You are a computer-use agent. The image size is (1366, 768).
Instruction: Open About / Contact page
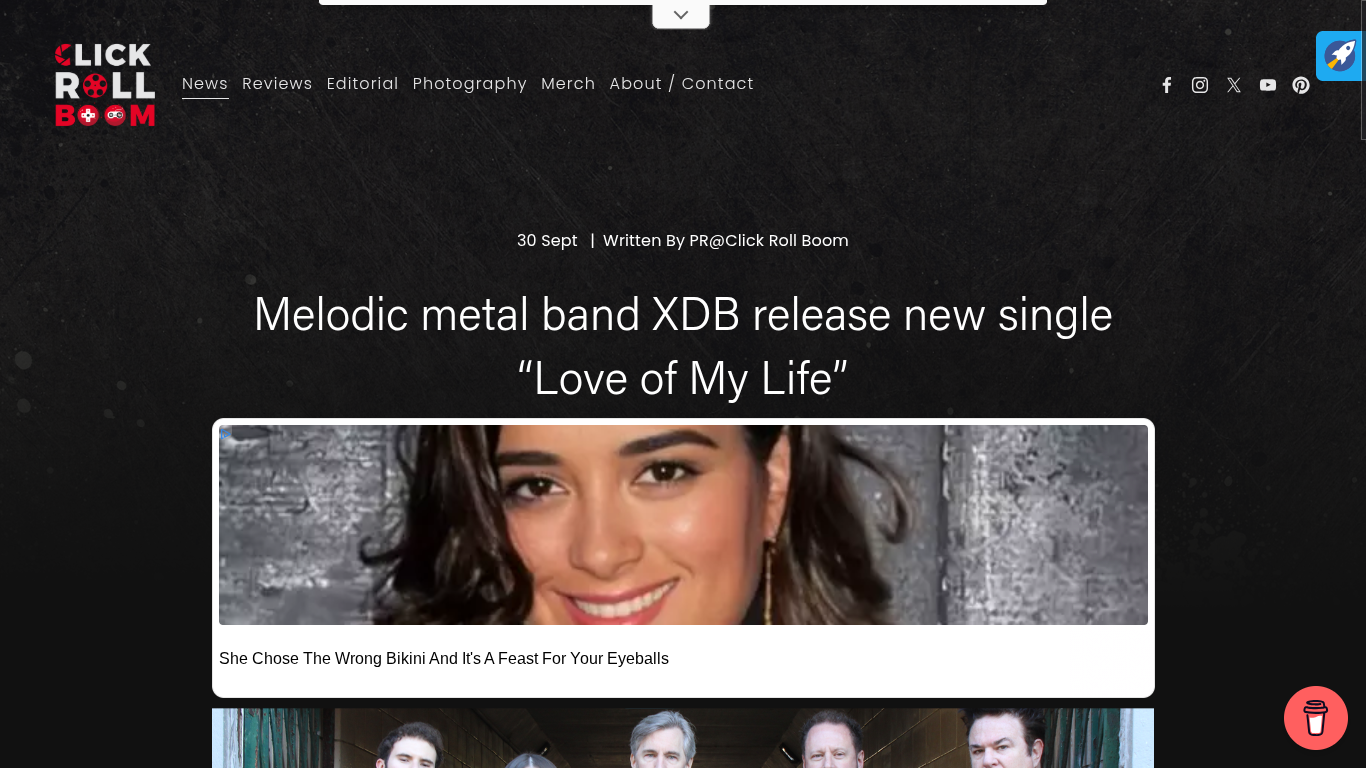click(x=682, y=84)
